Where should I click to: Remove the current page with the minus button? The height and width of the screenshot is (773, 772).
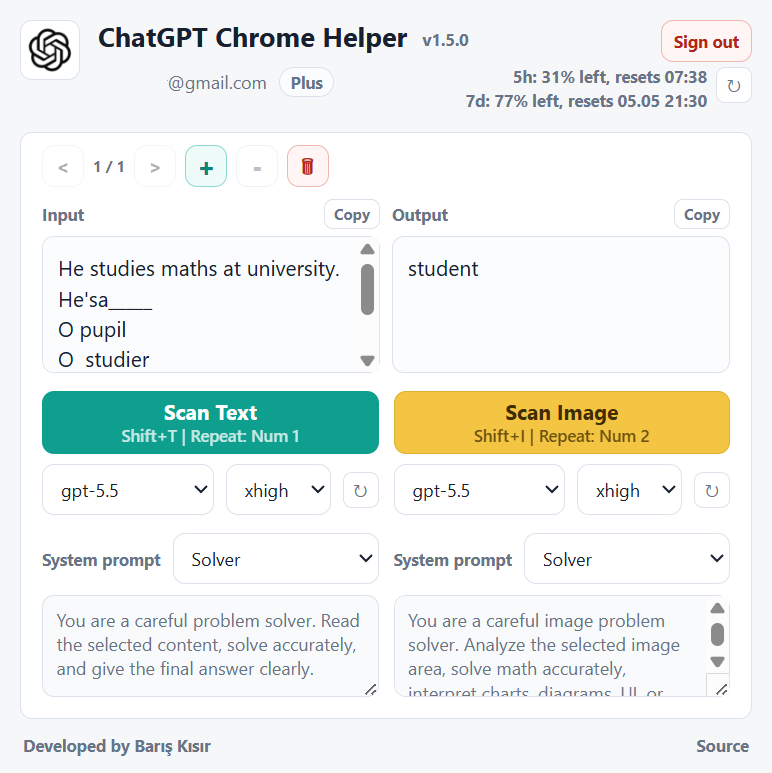[x=257, y=167]
